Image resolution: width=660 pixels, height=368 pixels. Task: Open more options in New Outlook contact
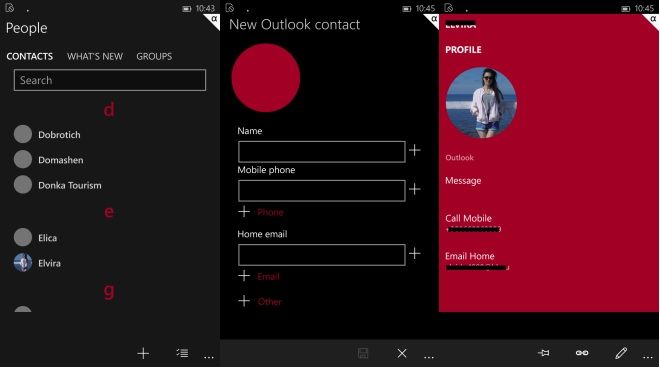(428, 357)
